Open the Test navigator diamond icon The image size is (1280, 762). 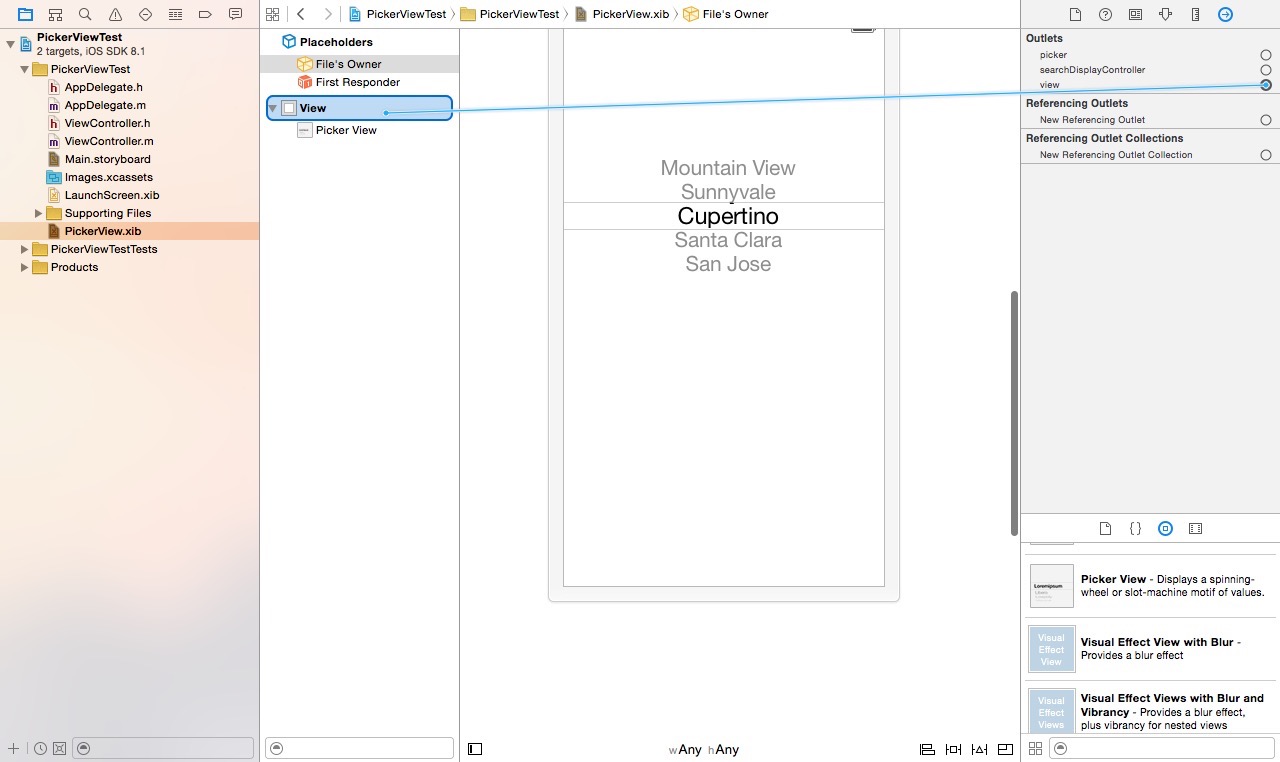pos(145,14)
